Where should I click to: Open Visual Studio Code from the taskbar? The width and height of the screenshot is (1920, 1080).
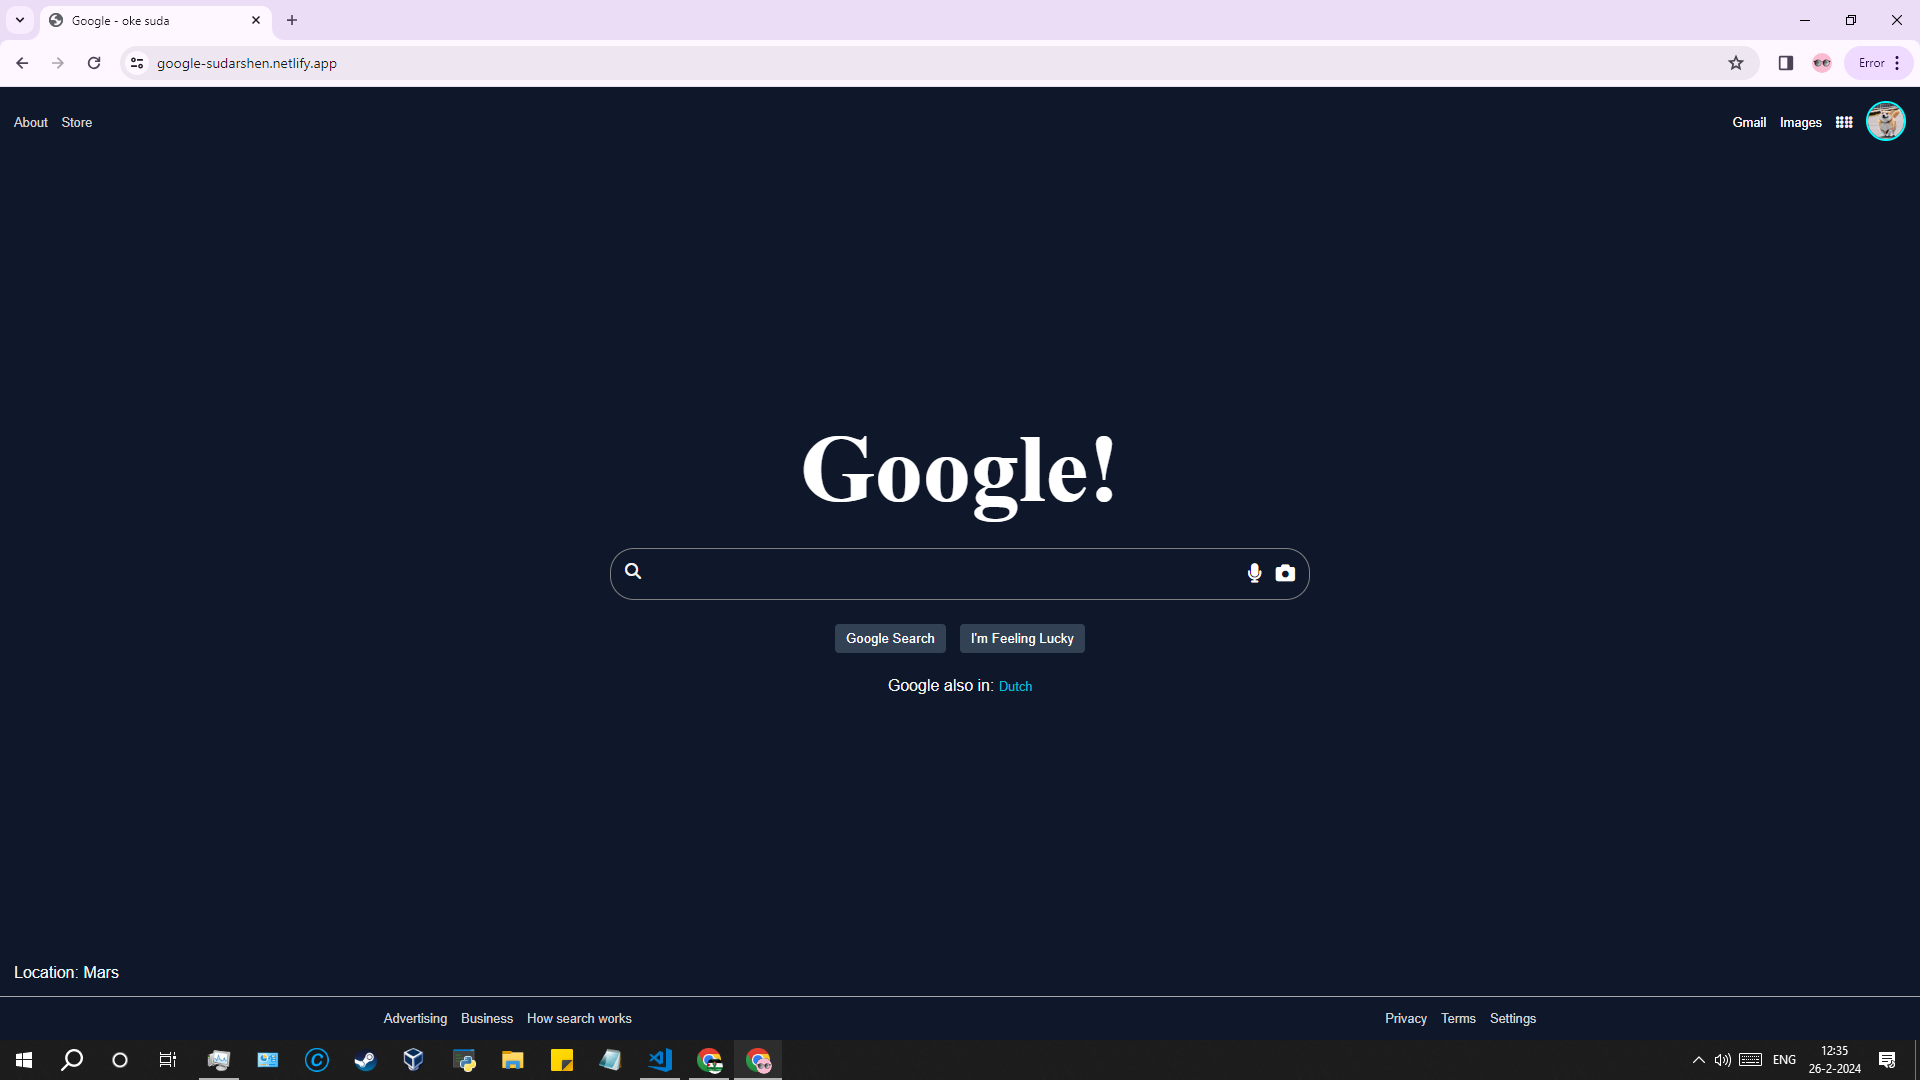[660, 1060]
